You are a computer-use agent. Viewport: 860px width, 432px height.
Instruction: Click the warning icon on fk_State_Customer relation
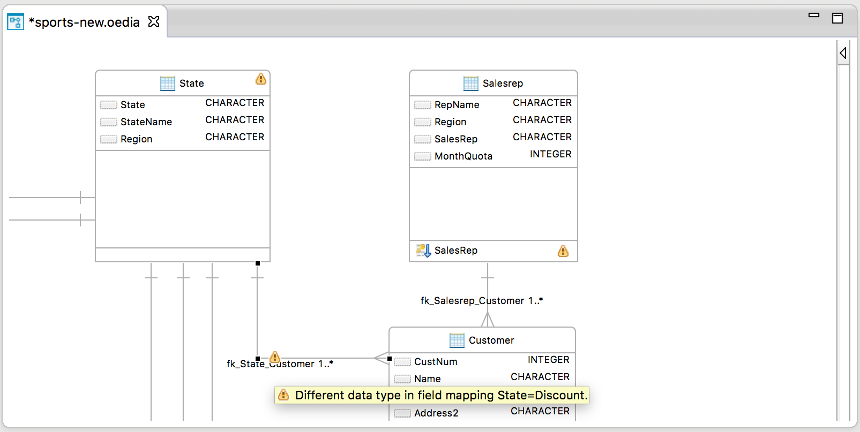275,357
